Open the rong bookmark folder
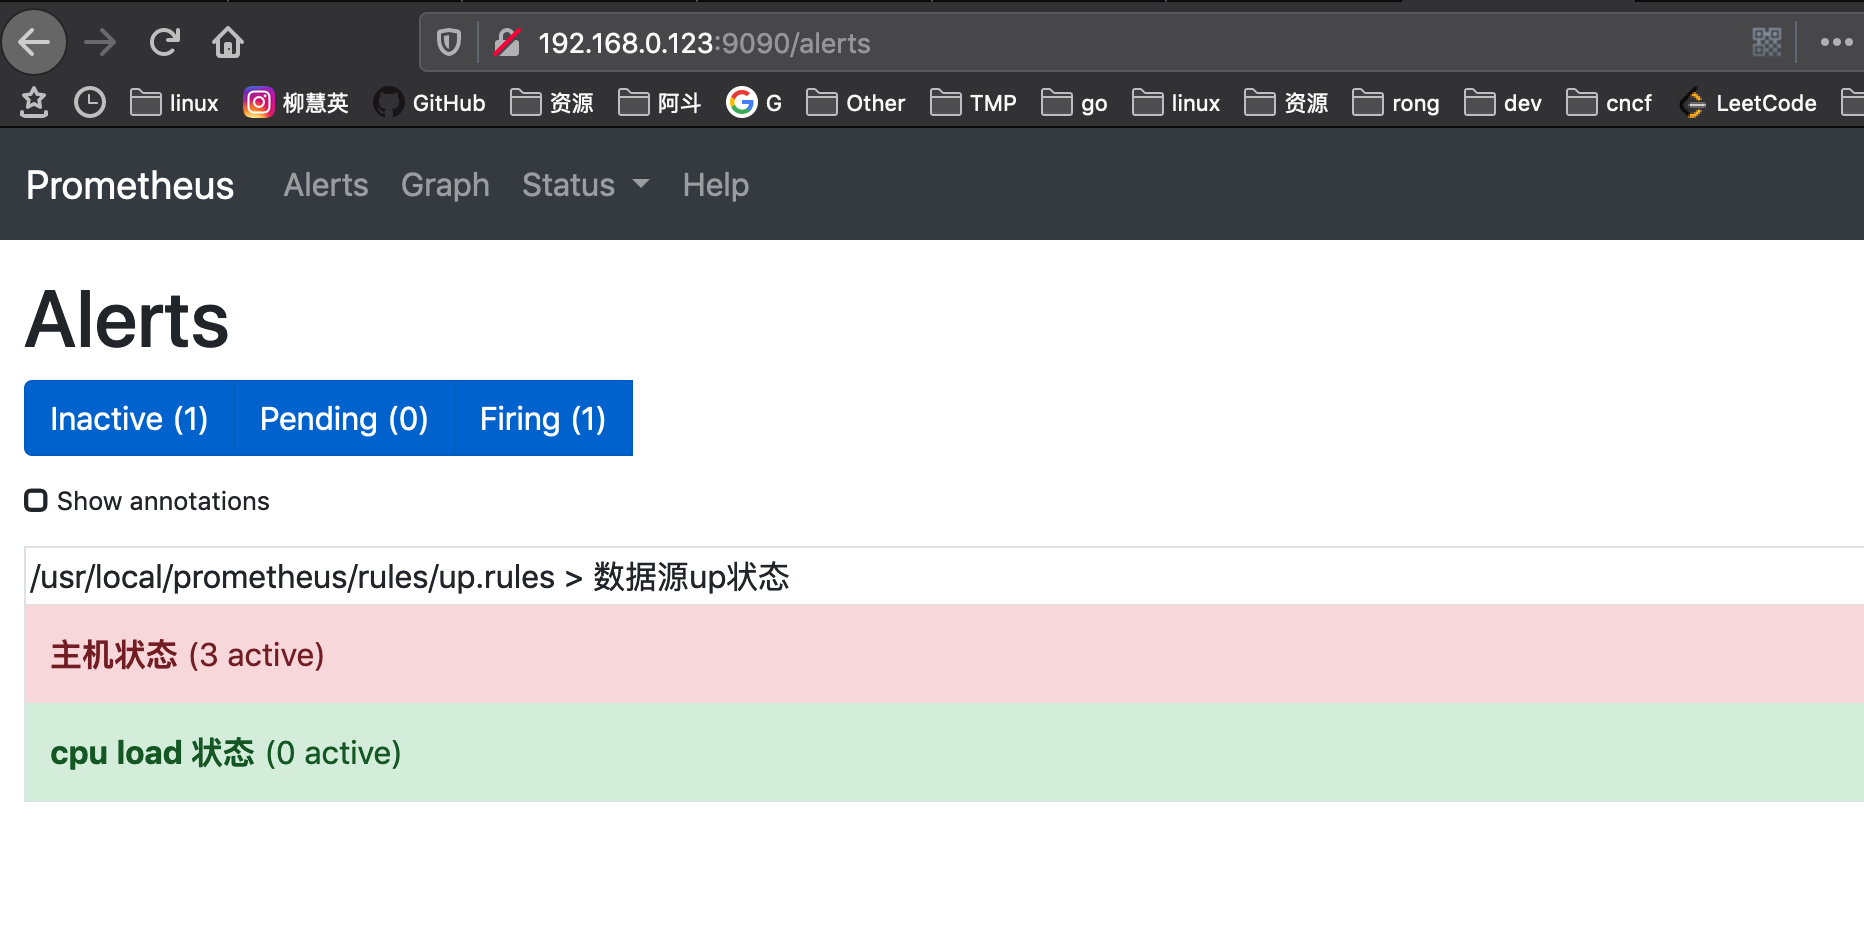 (x=1396, y=102)
